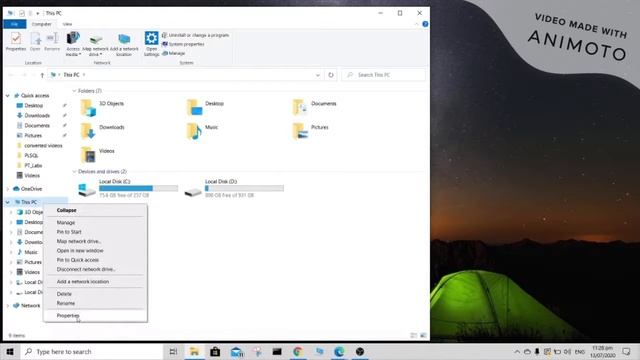Collapse the This PC tree node

(7, 202)
